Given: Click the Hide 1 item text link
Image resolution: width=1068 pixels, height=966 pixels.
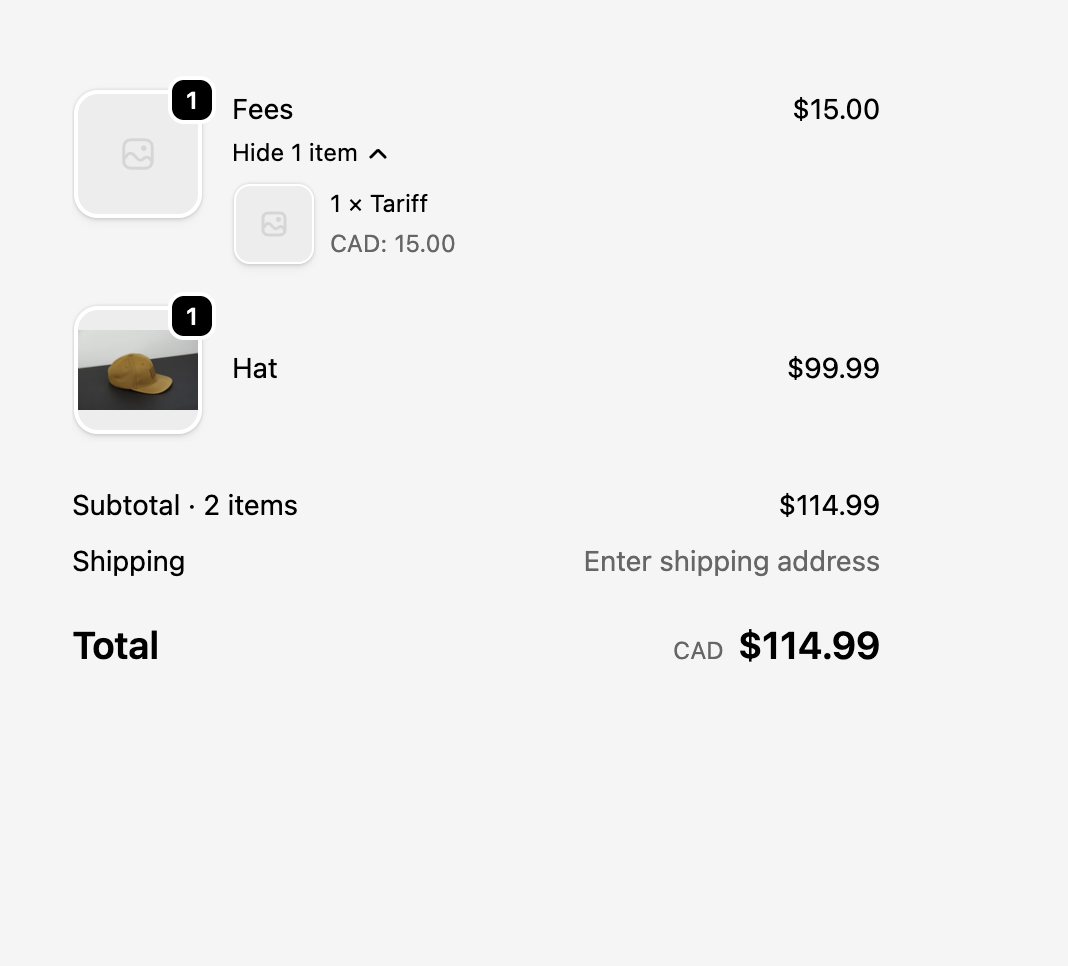Looking at the screenshot, I should tap(294, 152).
